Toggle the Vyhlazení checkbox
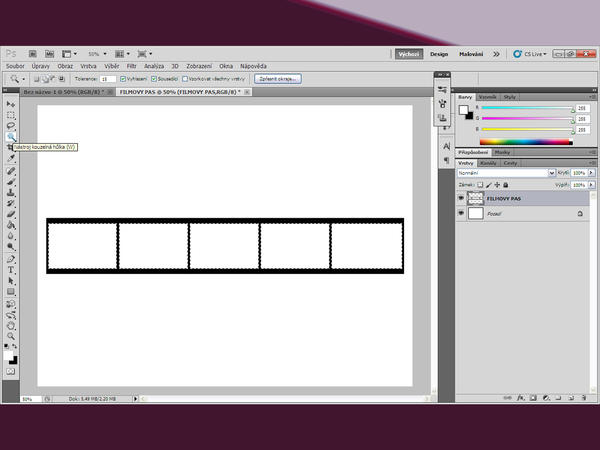This screenshot has height=450, width=600. pos(122,78)
